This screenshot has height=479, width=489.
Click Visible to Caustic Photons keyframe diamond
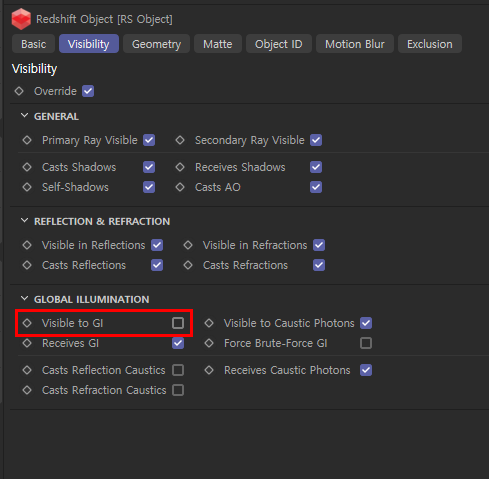click(x=209, y=323)
